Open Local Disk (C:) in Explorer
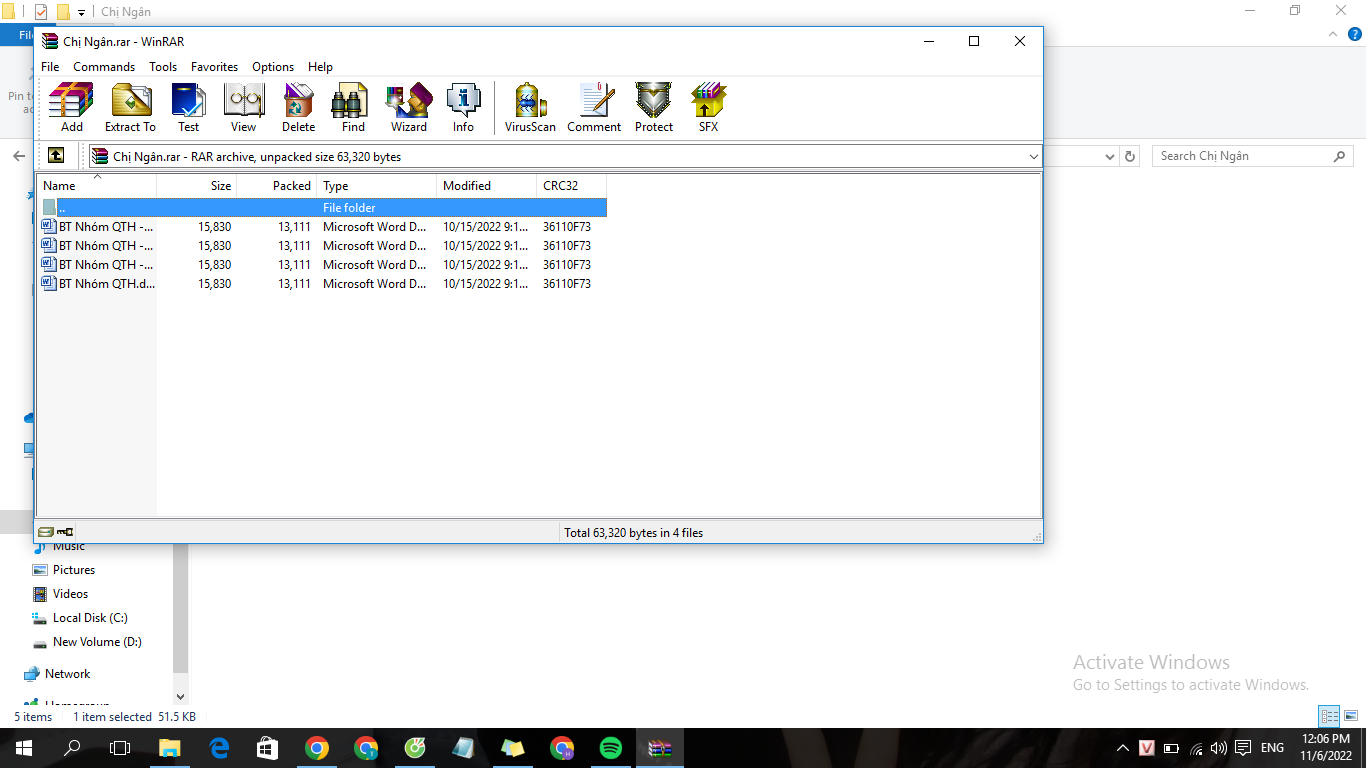The width and height of the screenshot is (1366, 768). [x=90, y=618]
